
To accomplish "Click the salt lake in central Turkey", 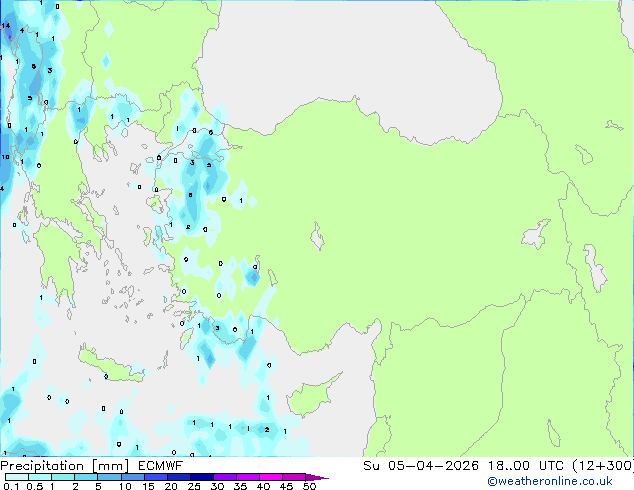I will (x=317, y=237).
